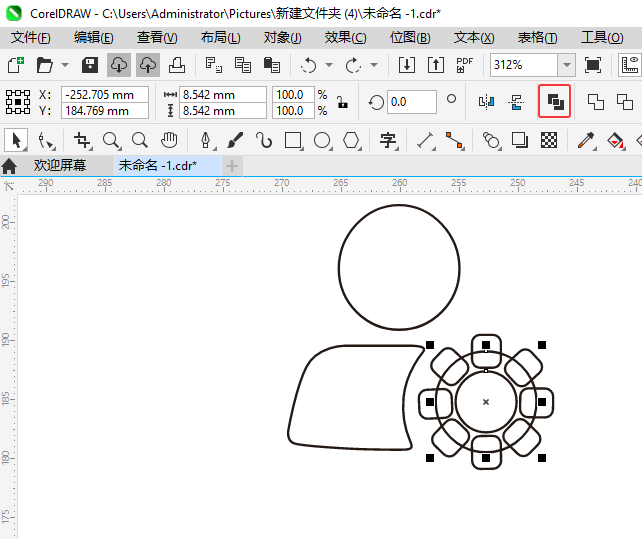Expand the Open file dropdown arrow
The image size is (642, 539).
[x=66, y=66]
